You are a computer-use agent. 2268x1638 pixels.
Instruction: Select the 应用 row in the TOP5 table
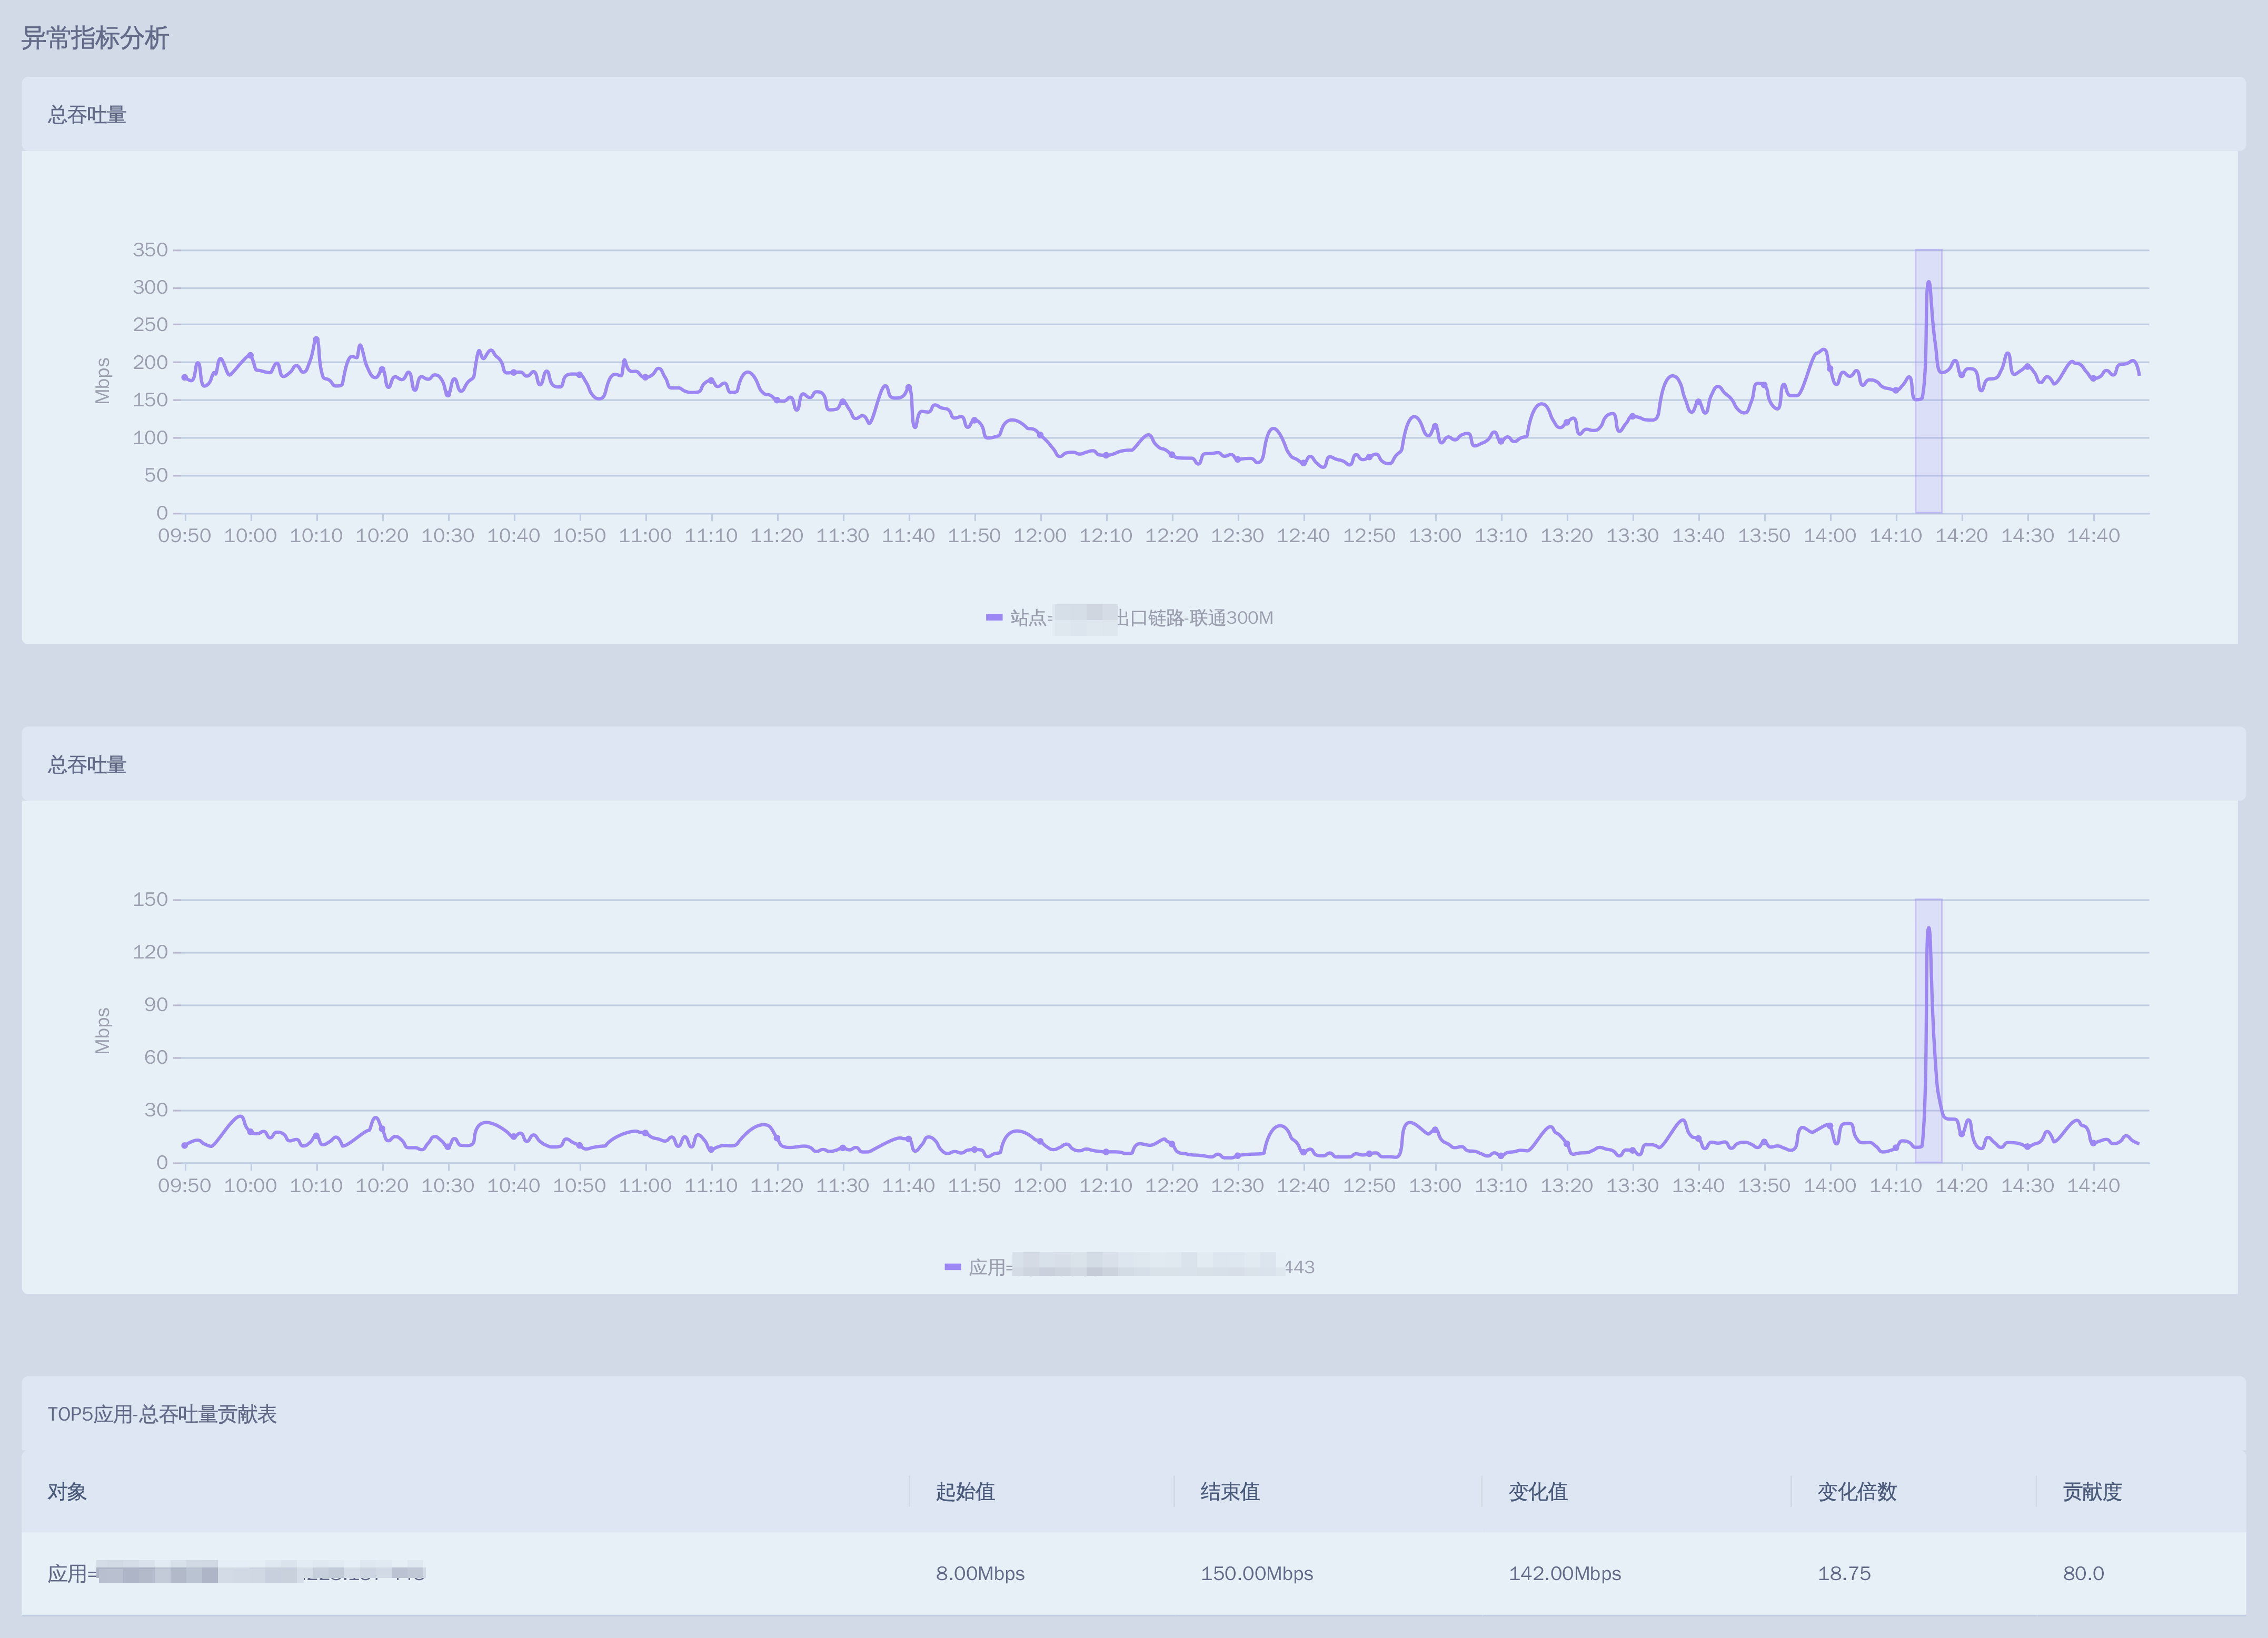[x=236, y=1573]
